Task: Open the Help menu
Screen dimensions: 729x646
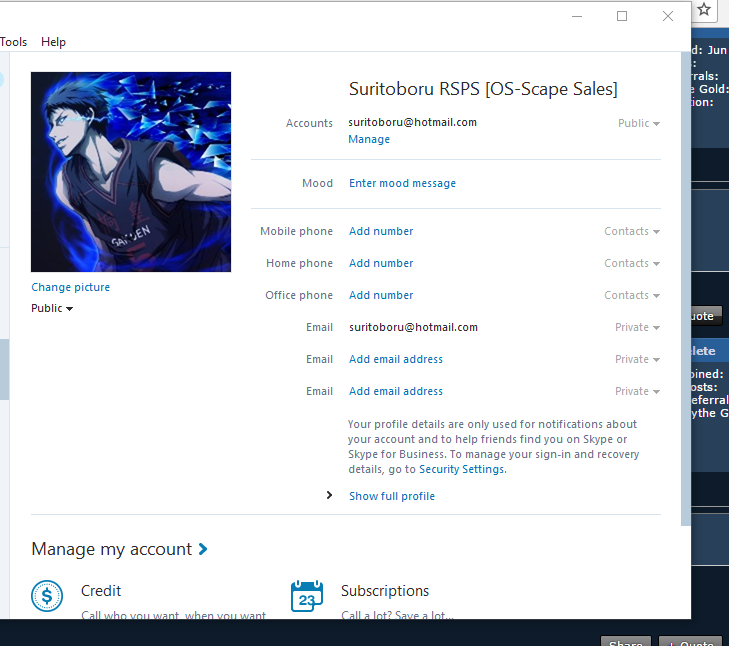Action: pos(53,42)
